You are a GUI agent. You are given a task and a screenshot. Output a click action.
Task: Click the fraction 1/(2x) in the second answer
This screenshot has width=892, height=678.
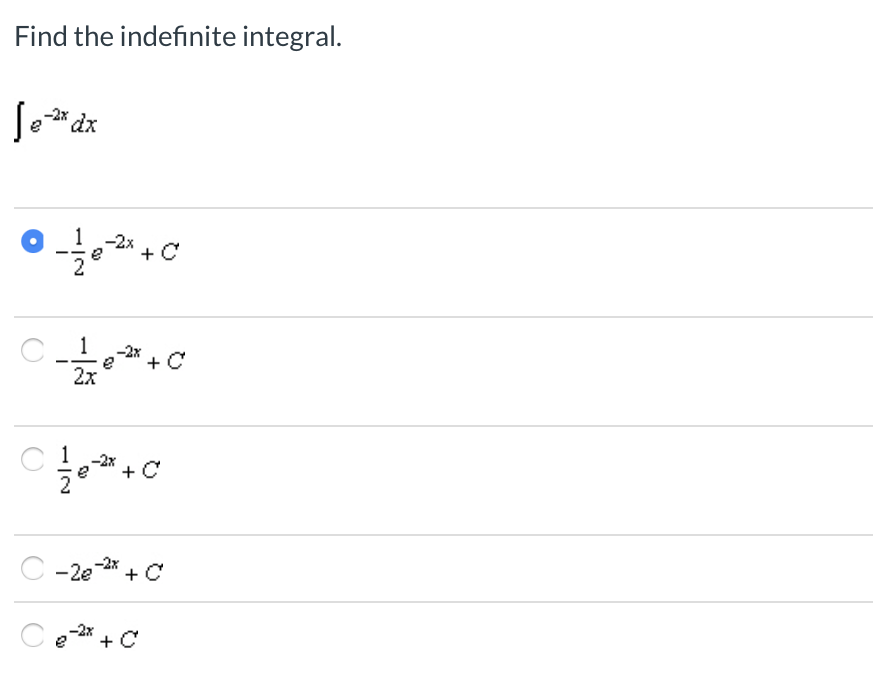coord(85,361)
